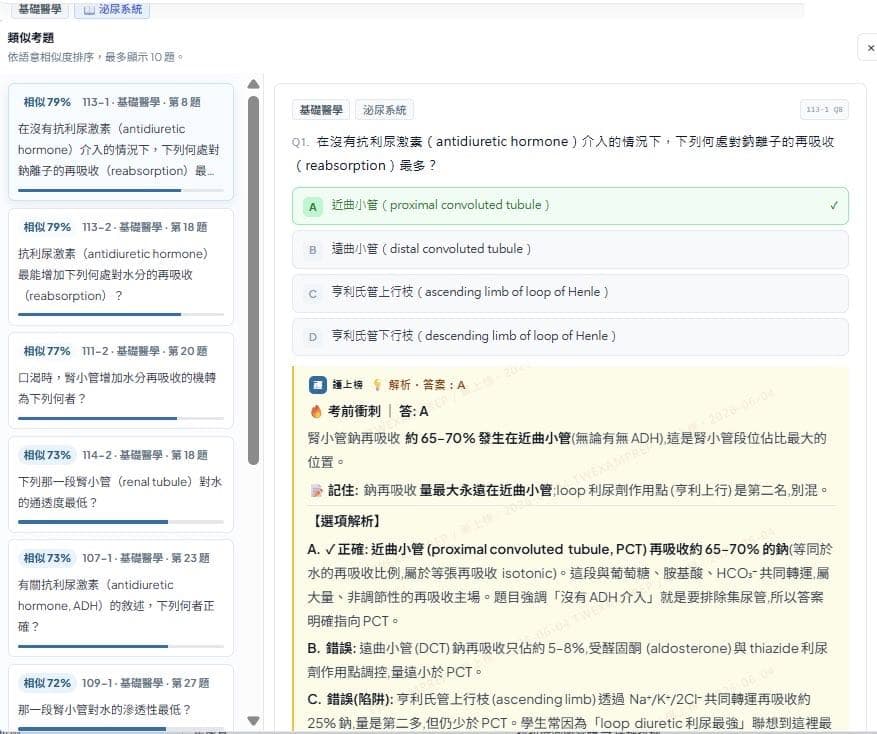Viewport: 877px width, 734px height.
Task: Click the 基礎醫學 tag in the question card
Action: coord(321,110)
